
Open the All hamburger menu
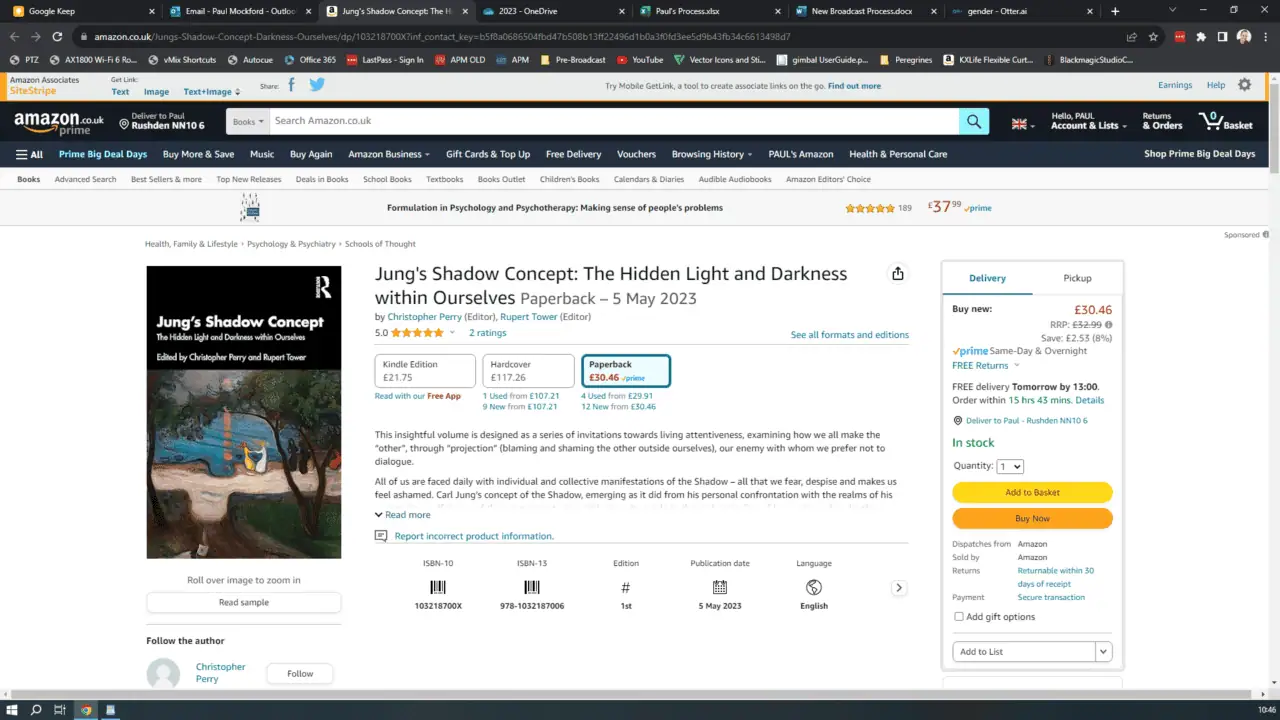point(29,154)
